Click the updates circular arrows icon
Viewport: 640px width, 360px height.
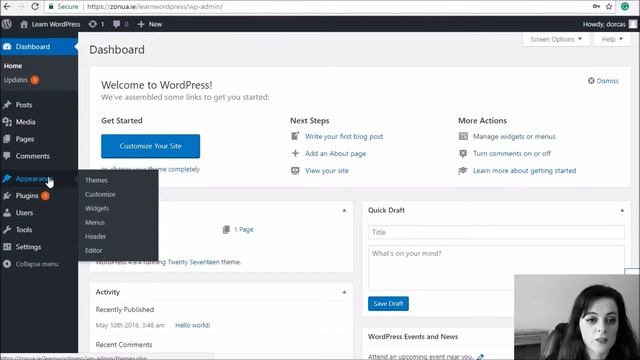click(x=93, y=24)
